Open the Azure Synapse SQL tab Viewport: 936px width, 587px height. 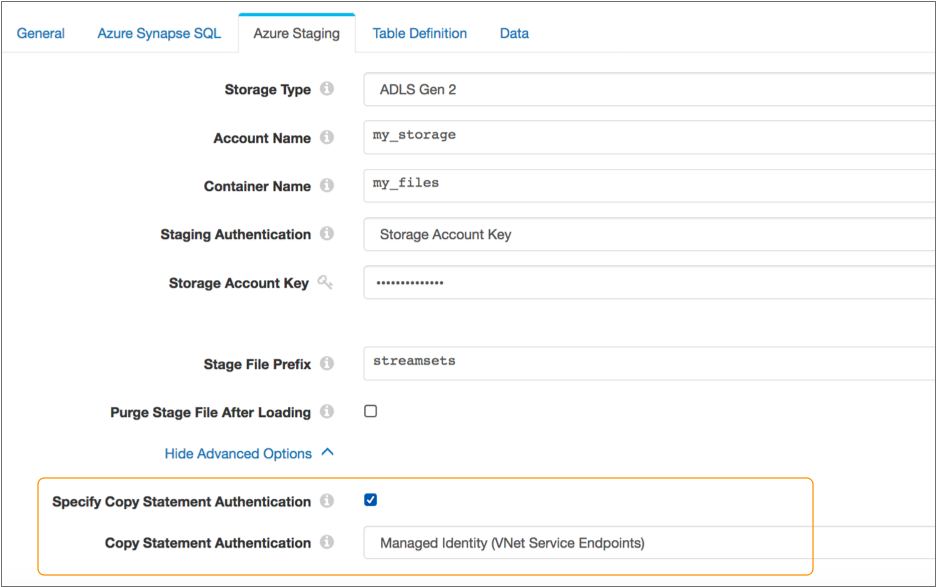pyautogui.click(x=159, y=33)
